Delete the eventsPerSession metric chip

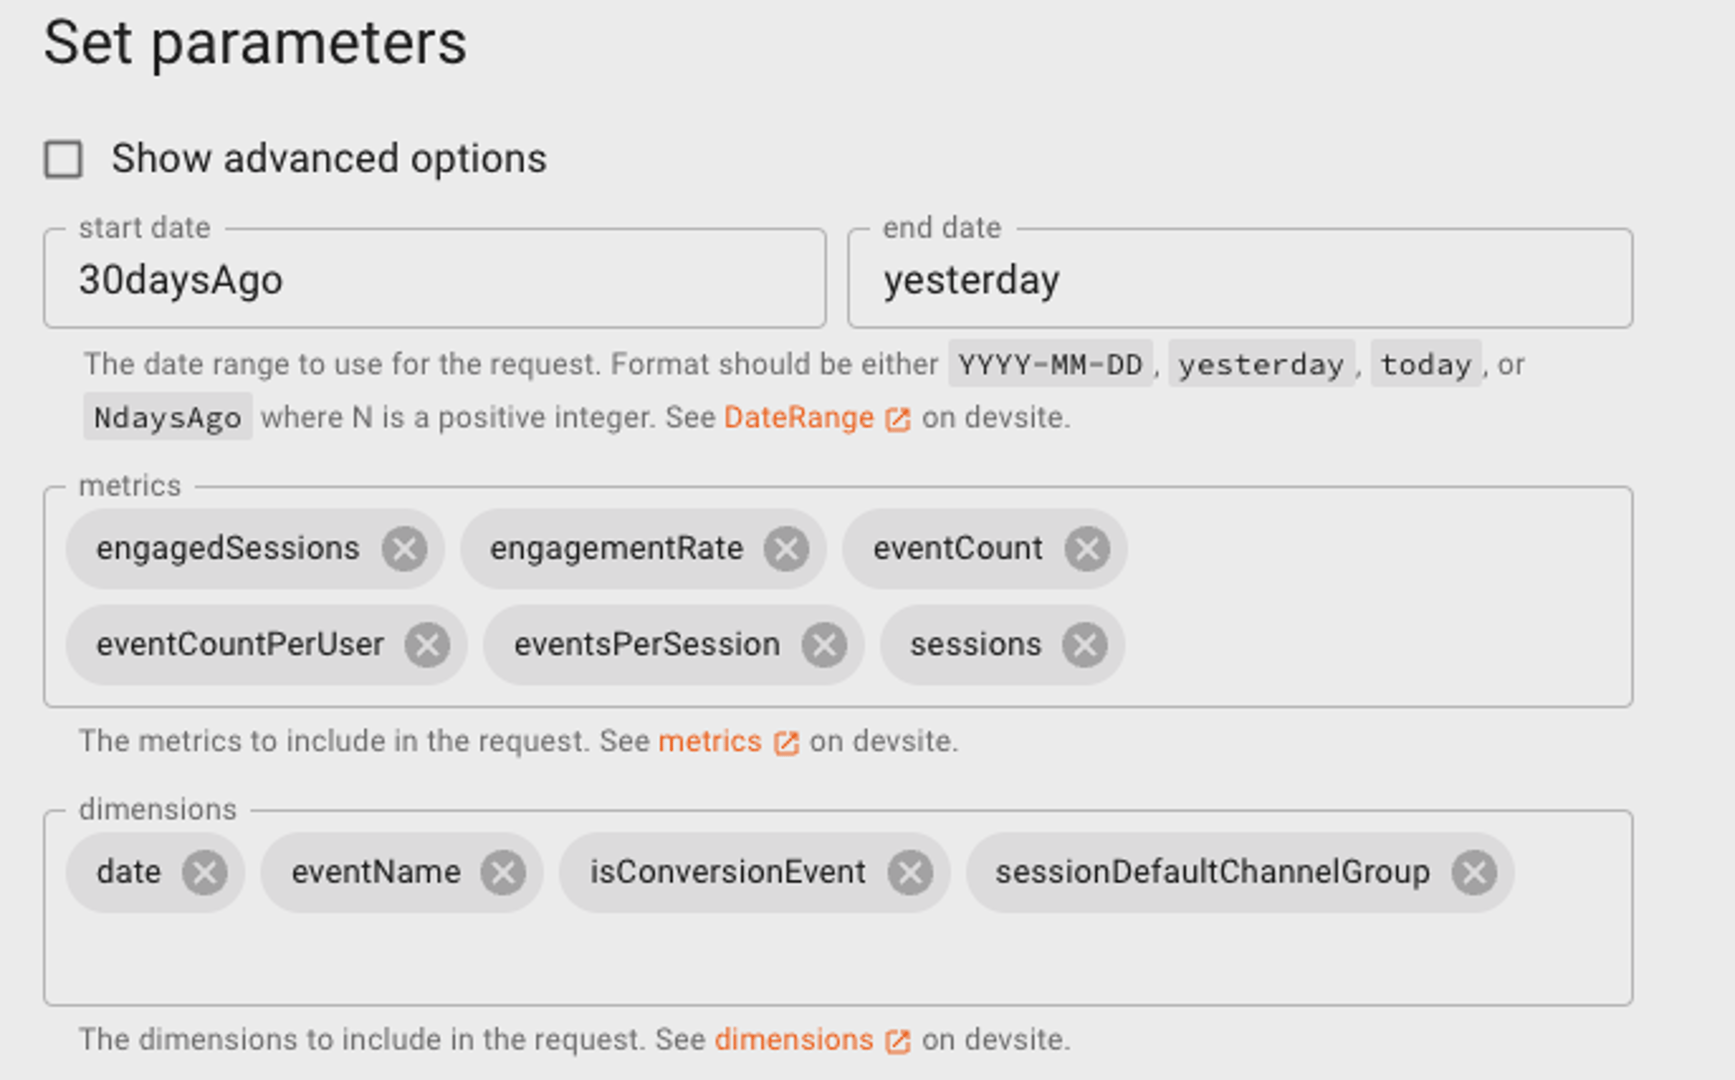coord(824,645)
